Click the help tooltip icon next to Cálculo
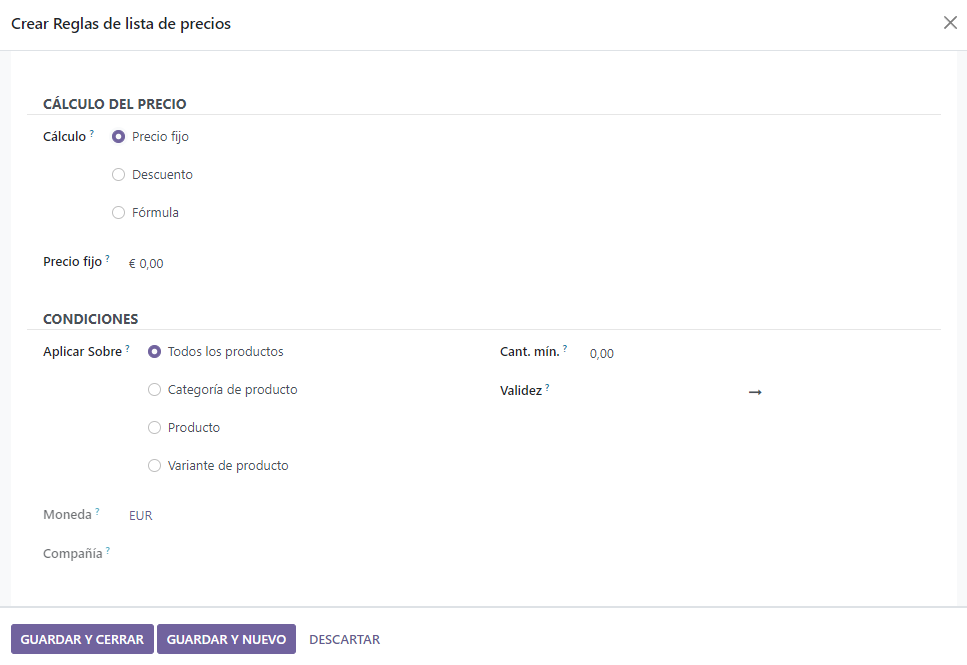The width and height of the screenshot is (967, 665). coord(92,133)
